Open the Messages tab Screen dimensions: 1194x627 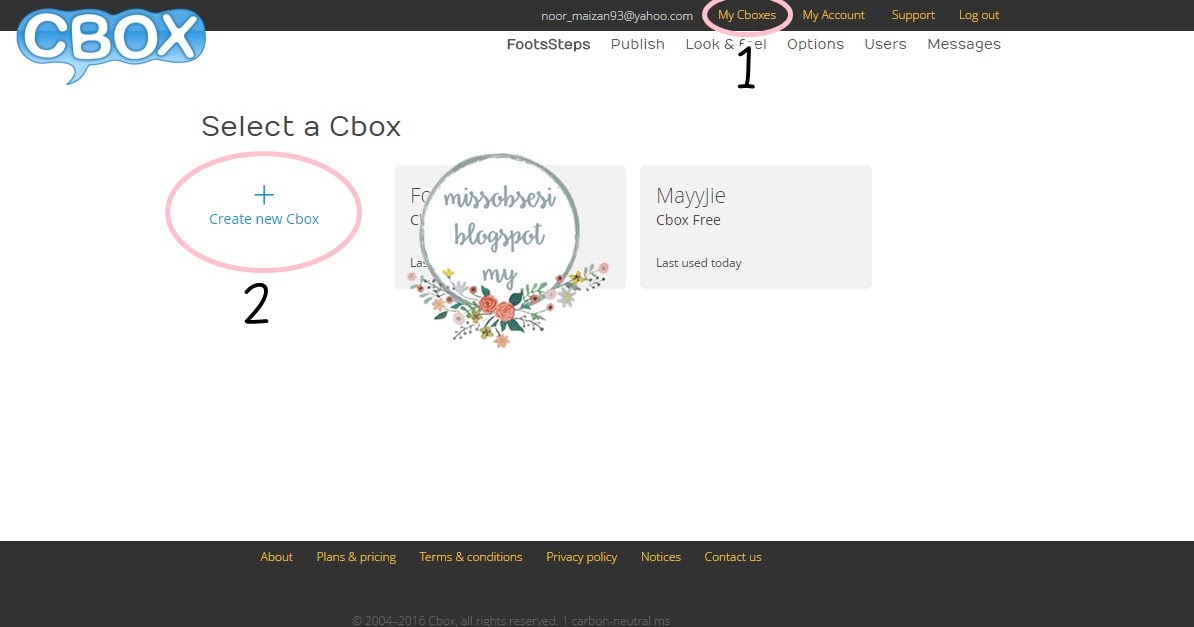(963, 44)
